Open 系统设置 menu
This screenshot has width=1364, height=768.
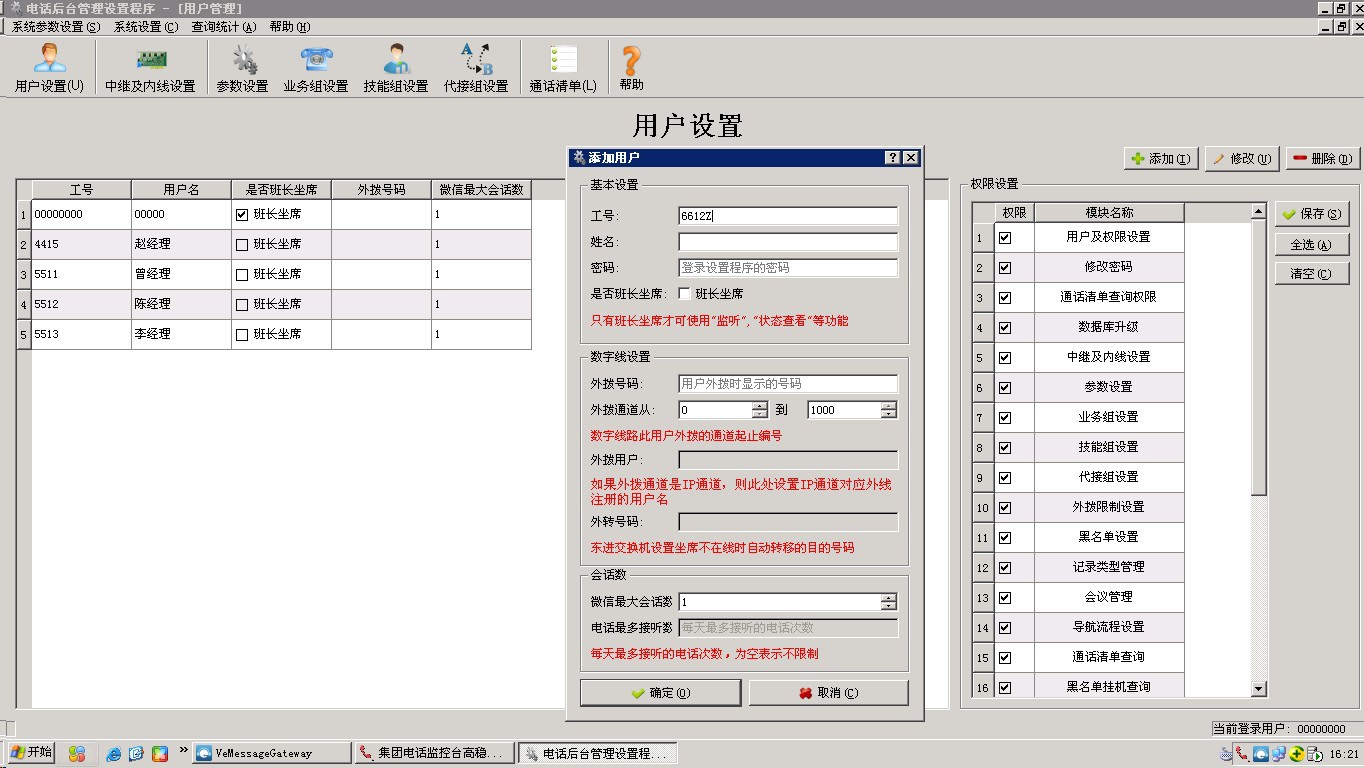point(146,27)
